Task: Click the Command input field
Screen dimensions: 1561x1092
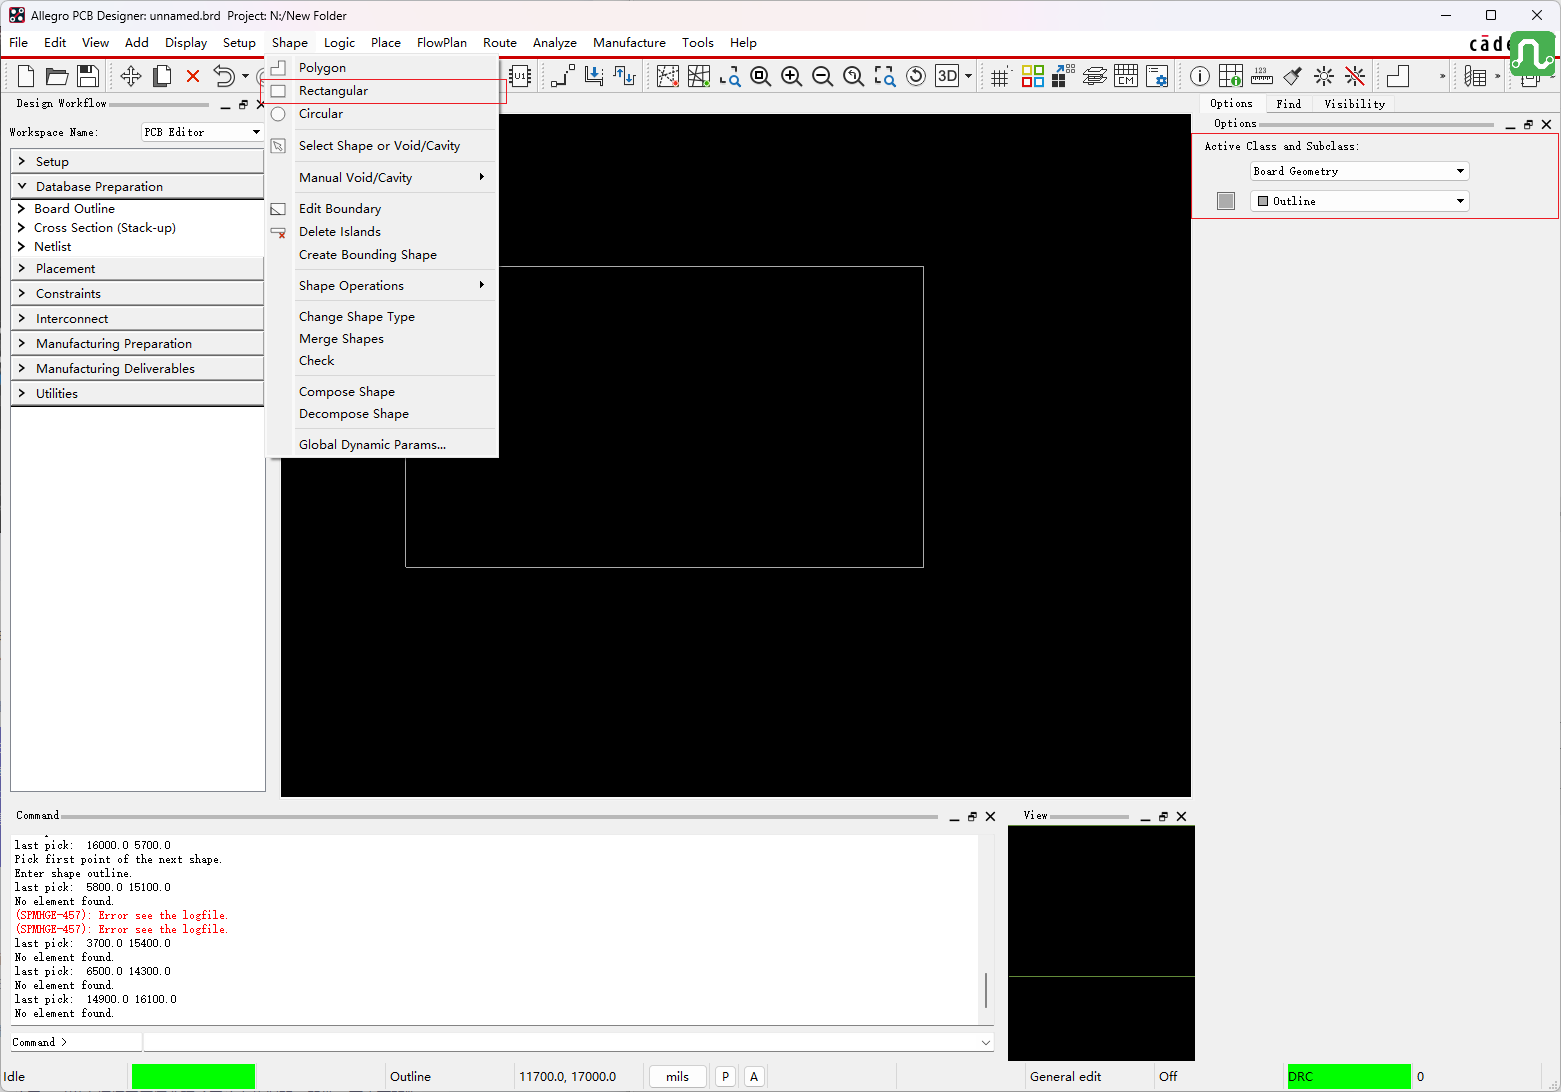Action: [x=568, y=1042]
